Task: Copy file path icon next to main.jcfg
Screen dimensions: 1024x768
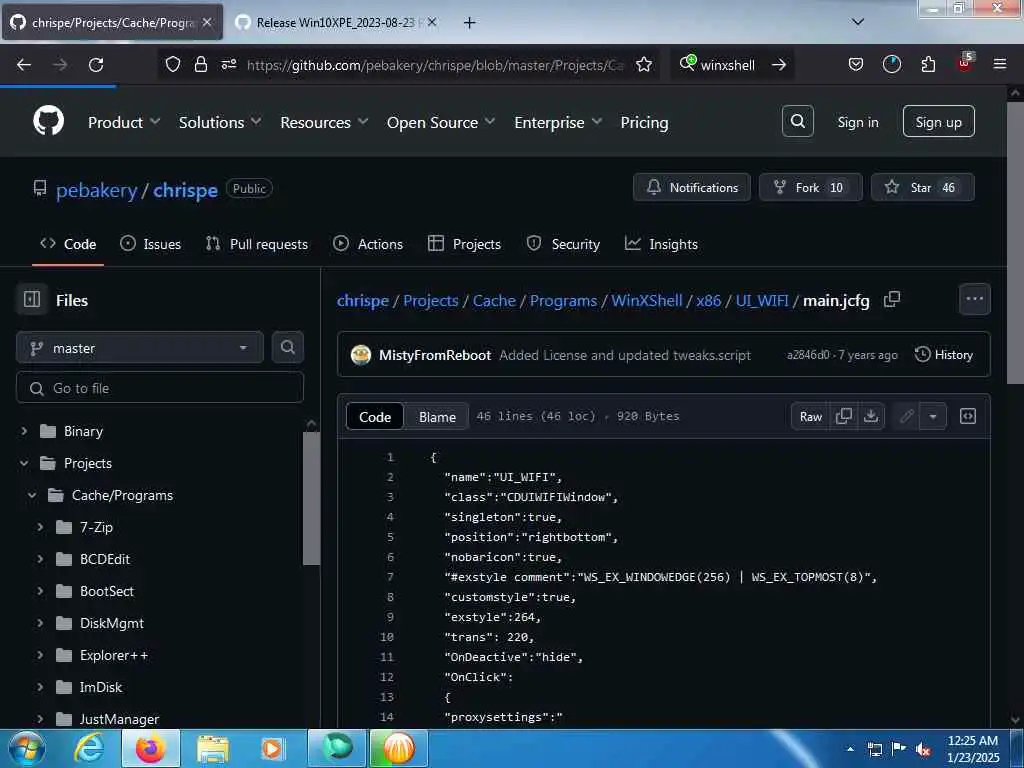Action: pyautogui.click(x=891, y=300)
